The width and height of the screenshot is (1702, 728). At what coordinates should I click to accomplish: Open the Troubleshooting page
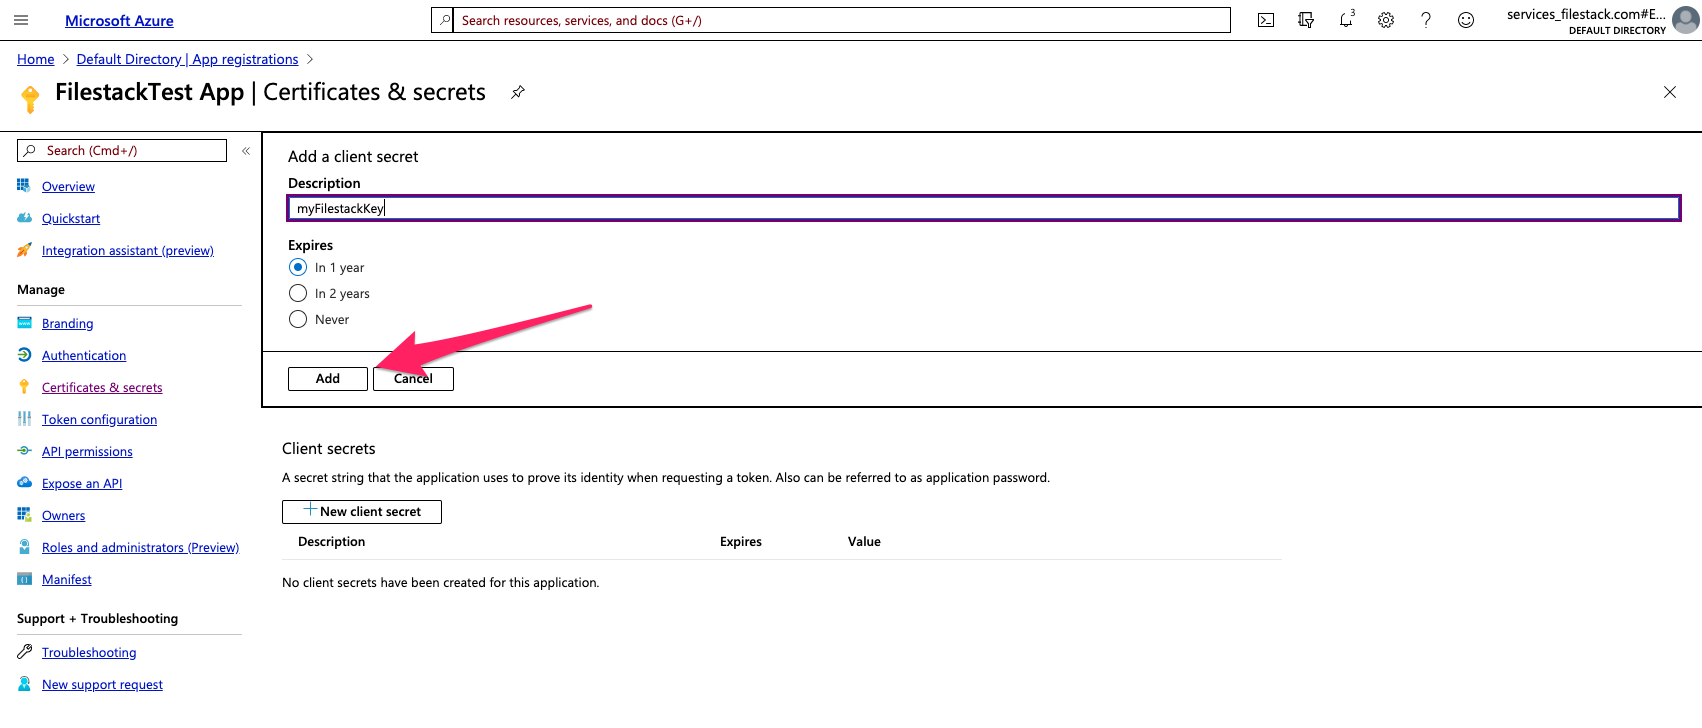click(89, 653)
